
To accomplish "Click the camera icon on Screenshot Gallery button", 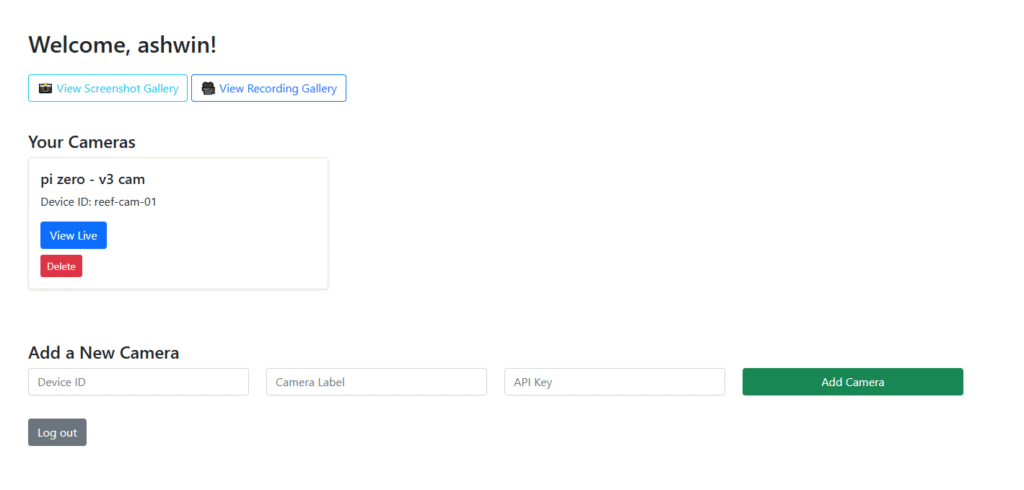I will coord(45,89).
